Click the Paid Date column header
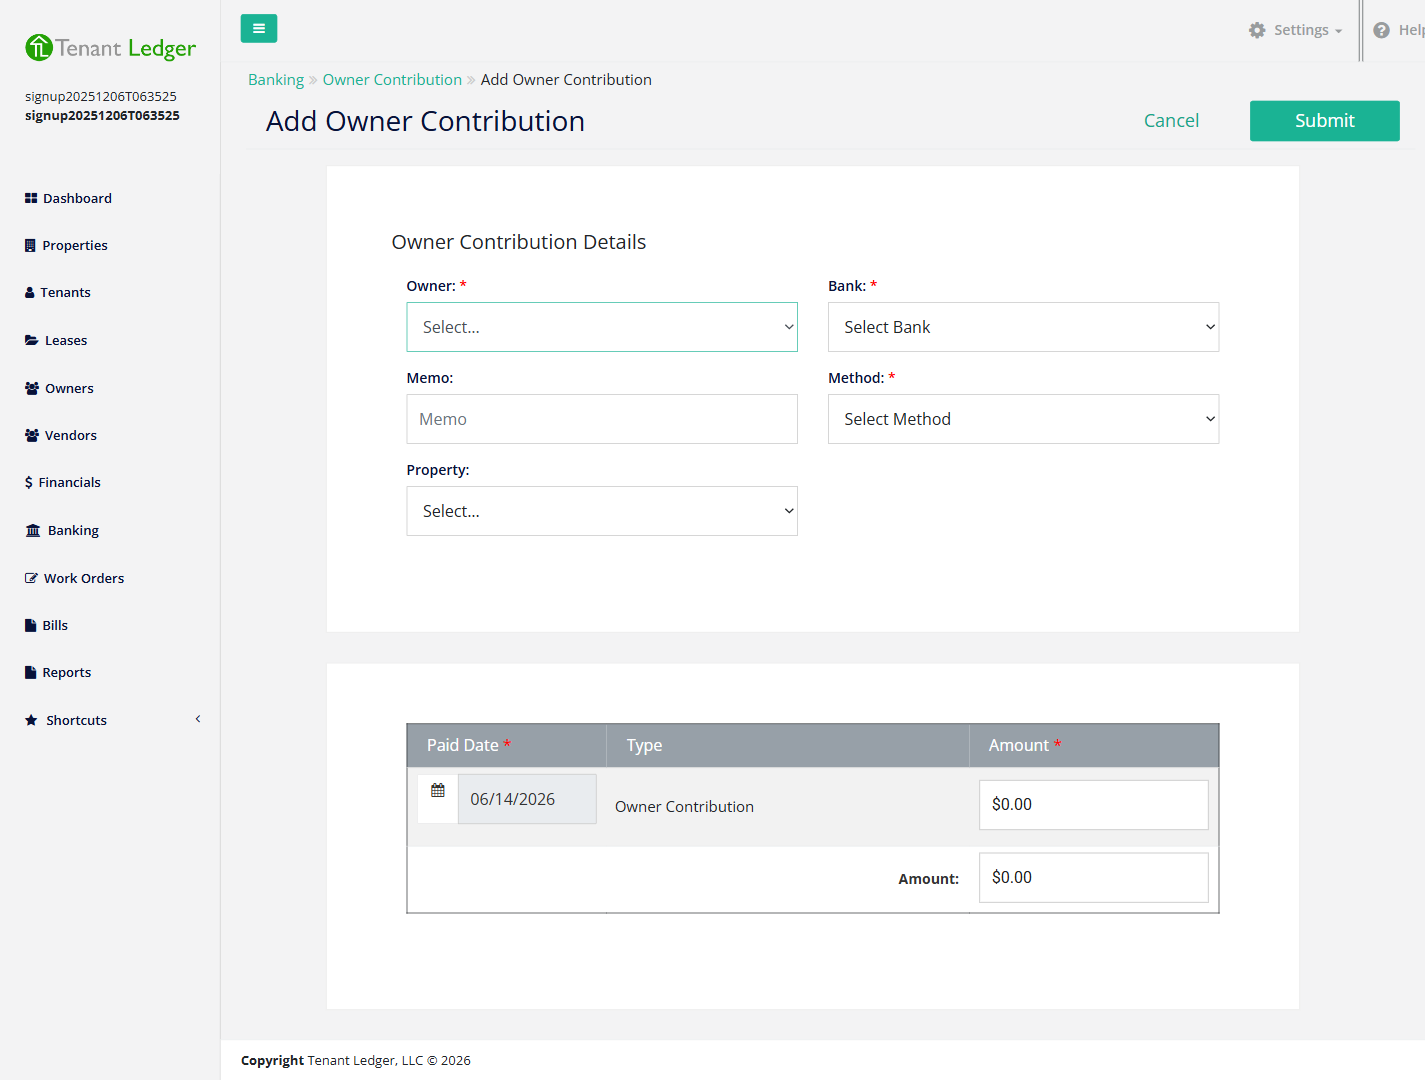The width and height of the screenshot is (1425, 1080). click(x=507, y=745)
